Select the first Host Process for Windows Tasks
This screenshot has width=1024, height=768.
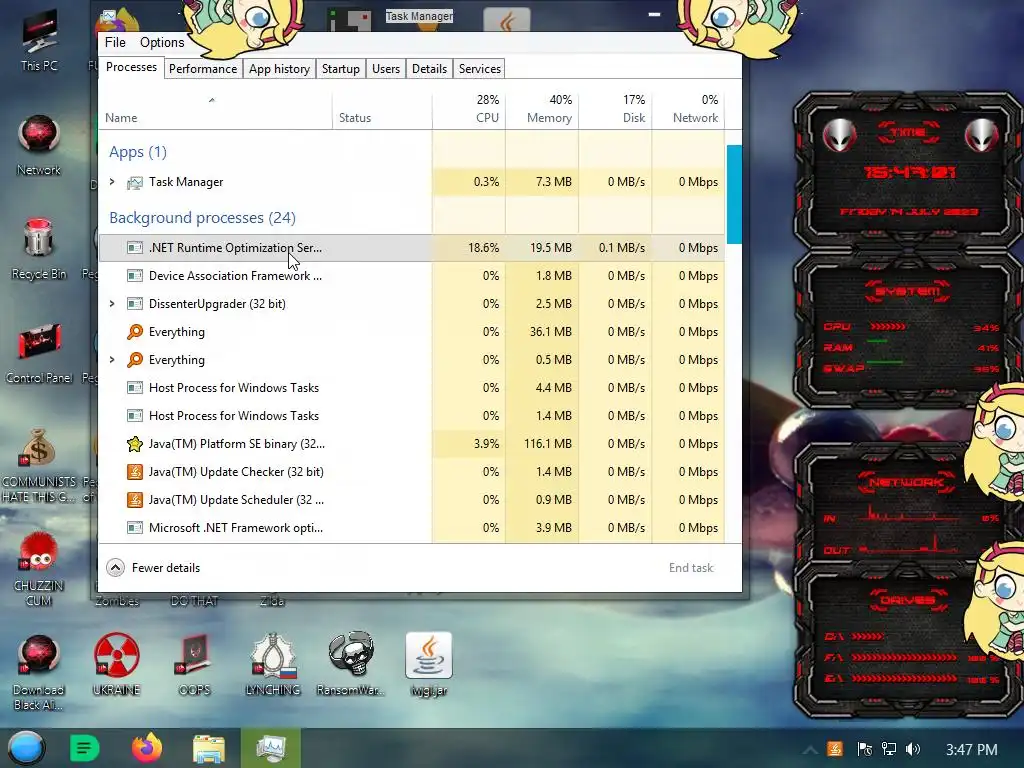click(411, 388)
